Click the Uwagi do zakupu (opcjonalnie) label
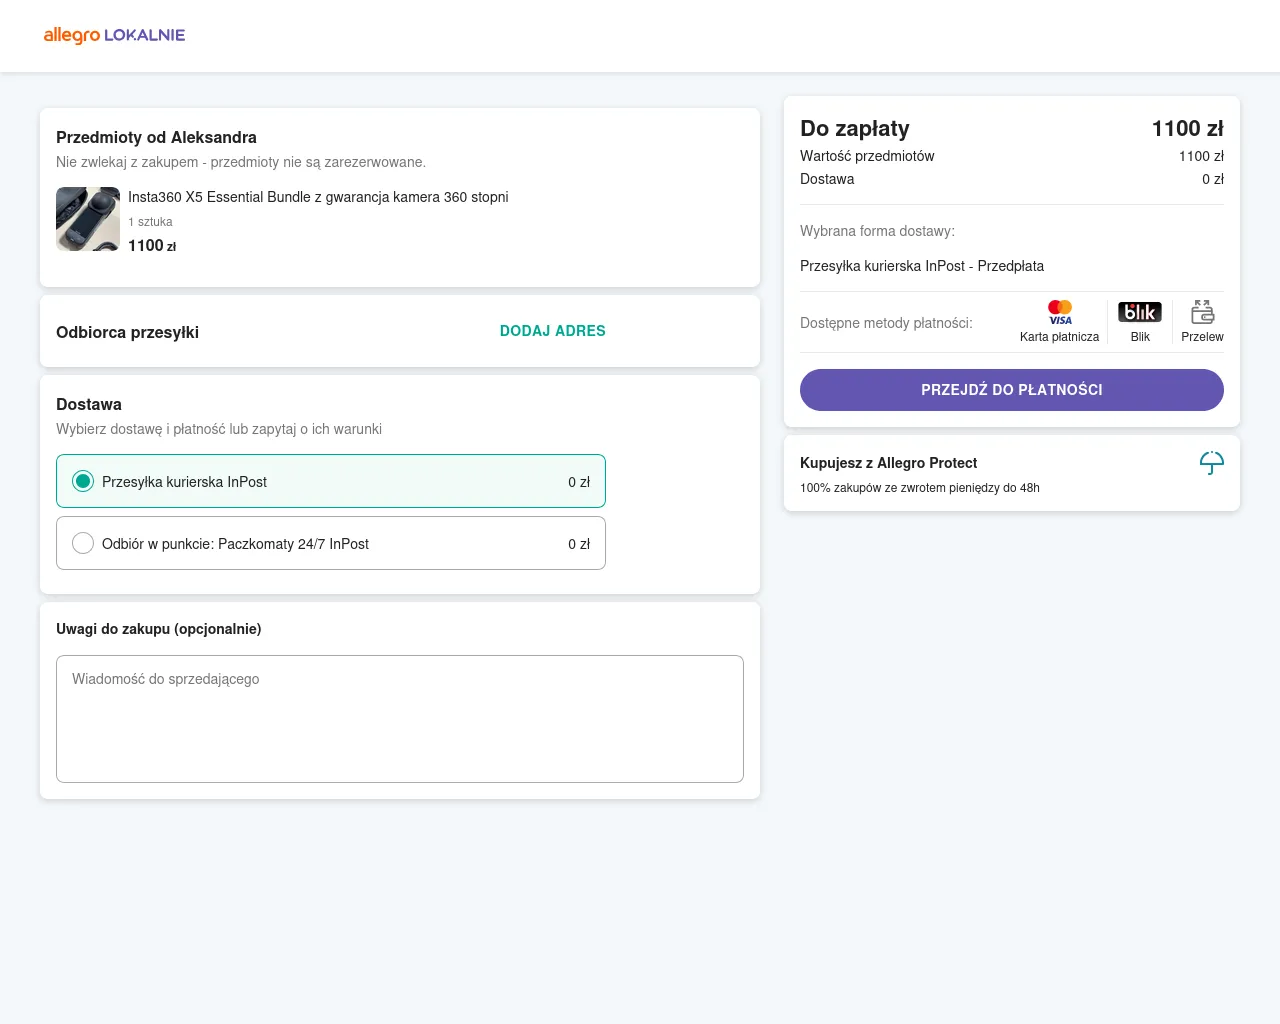The image size is (1280, 1024). [x=159, y=629]
